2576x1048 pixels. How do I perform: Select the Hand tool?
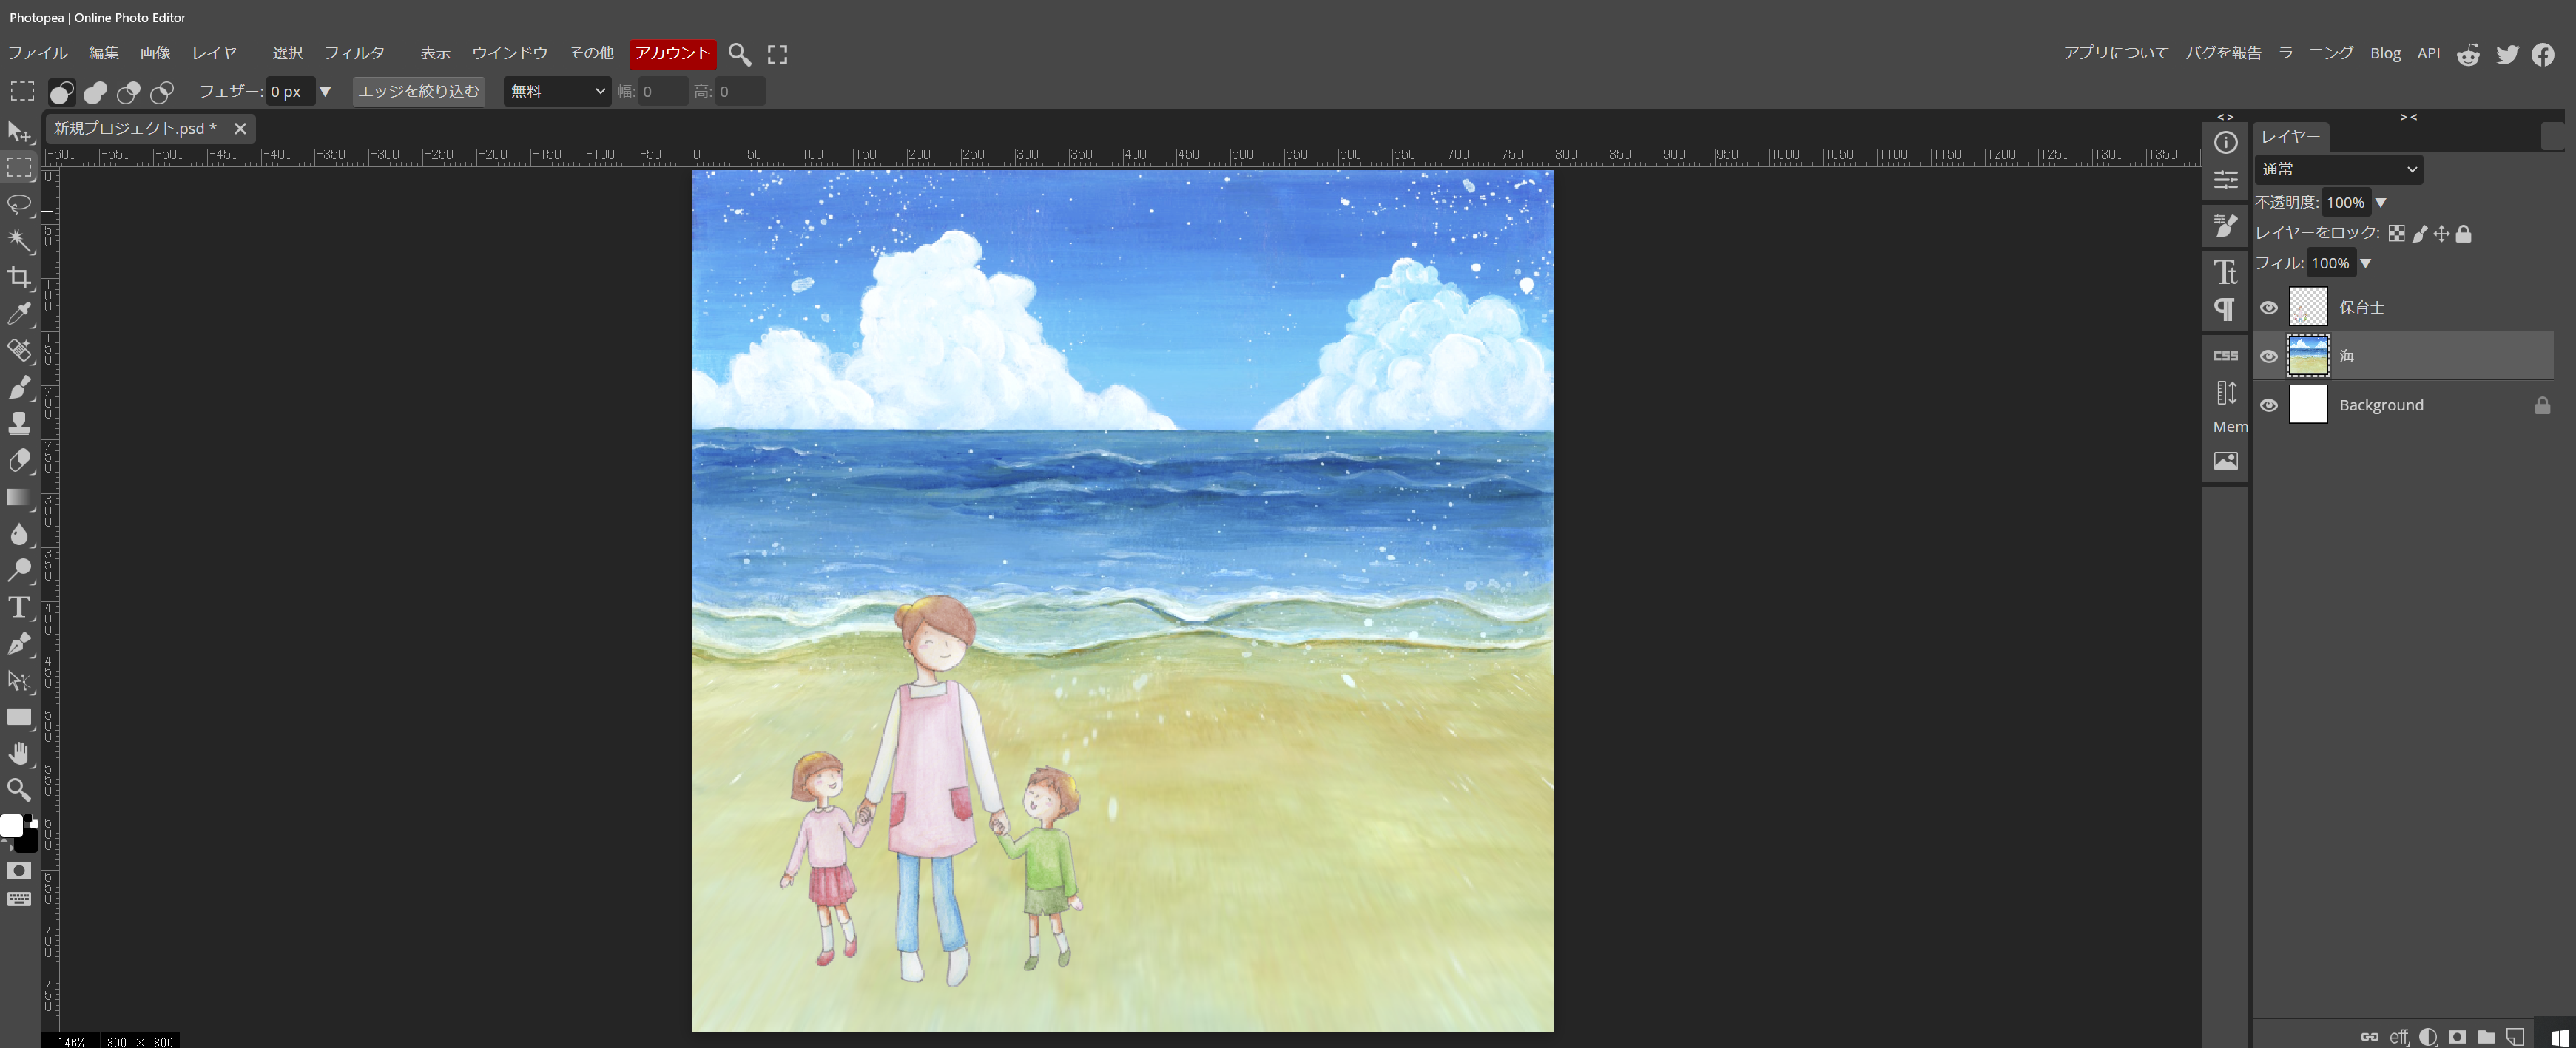(x=19, y=753)
